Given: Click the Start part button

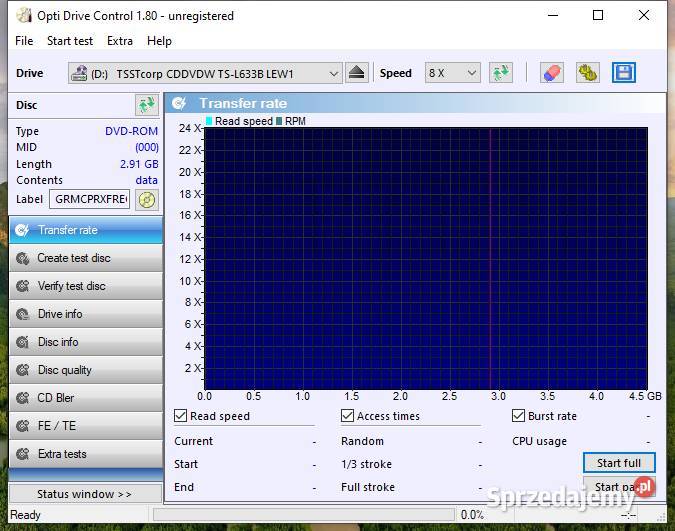Looking at the screenshot, I should [x=619, y=487].
